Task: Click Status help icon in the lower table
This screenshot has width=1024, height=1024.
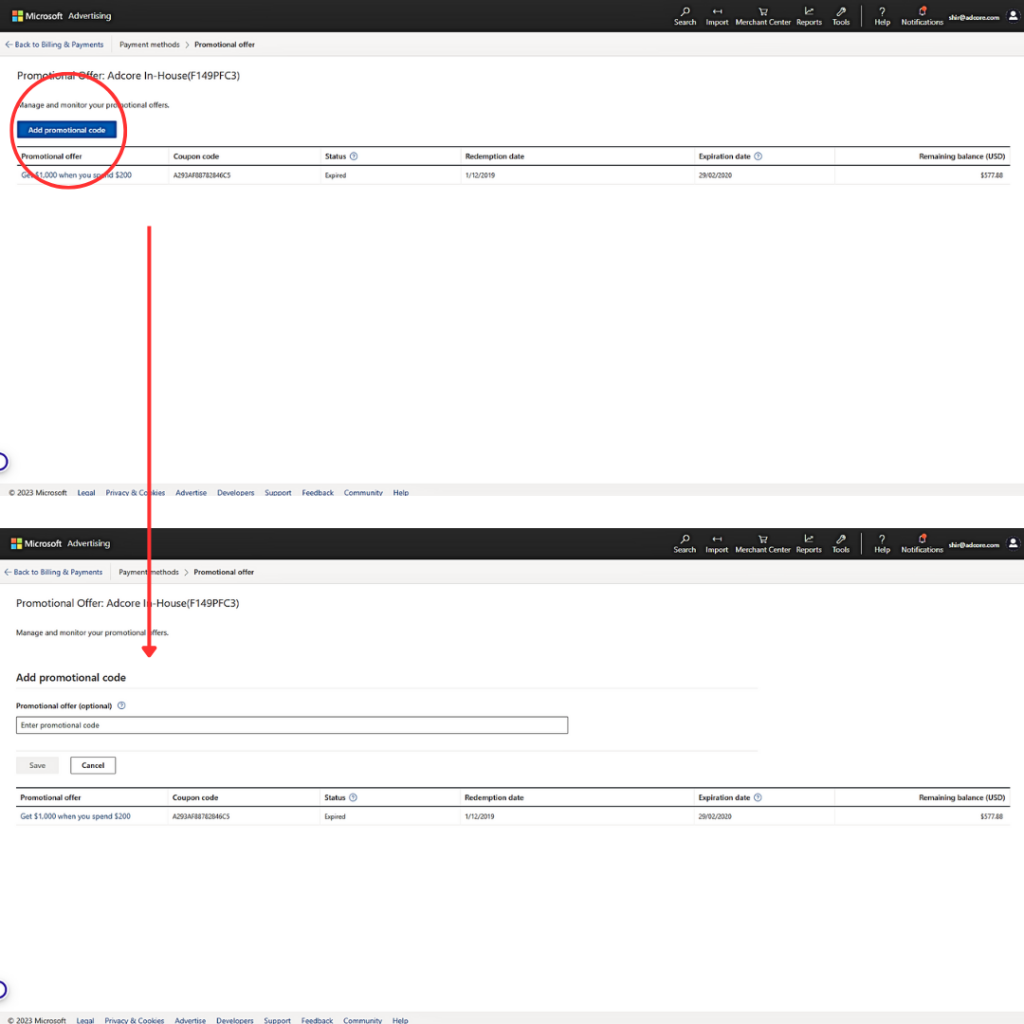Action: pos(353,798)
